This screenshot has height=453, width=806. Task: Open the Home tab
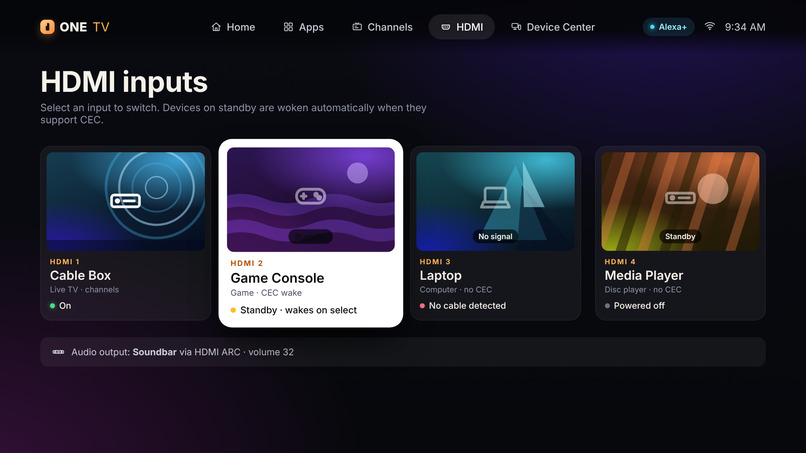pyautogui.click(x=233, y=27)
